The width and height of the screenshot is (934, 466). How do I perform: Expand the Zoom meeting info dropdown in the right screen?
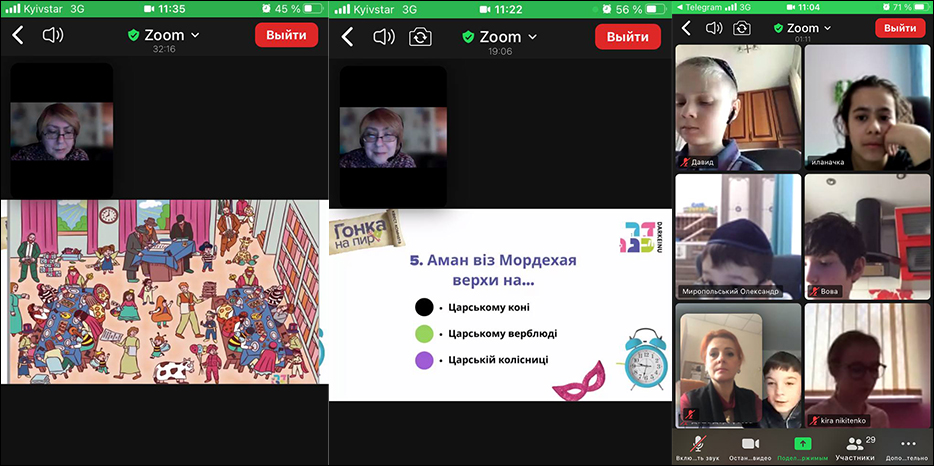tap(803, 28)
